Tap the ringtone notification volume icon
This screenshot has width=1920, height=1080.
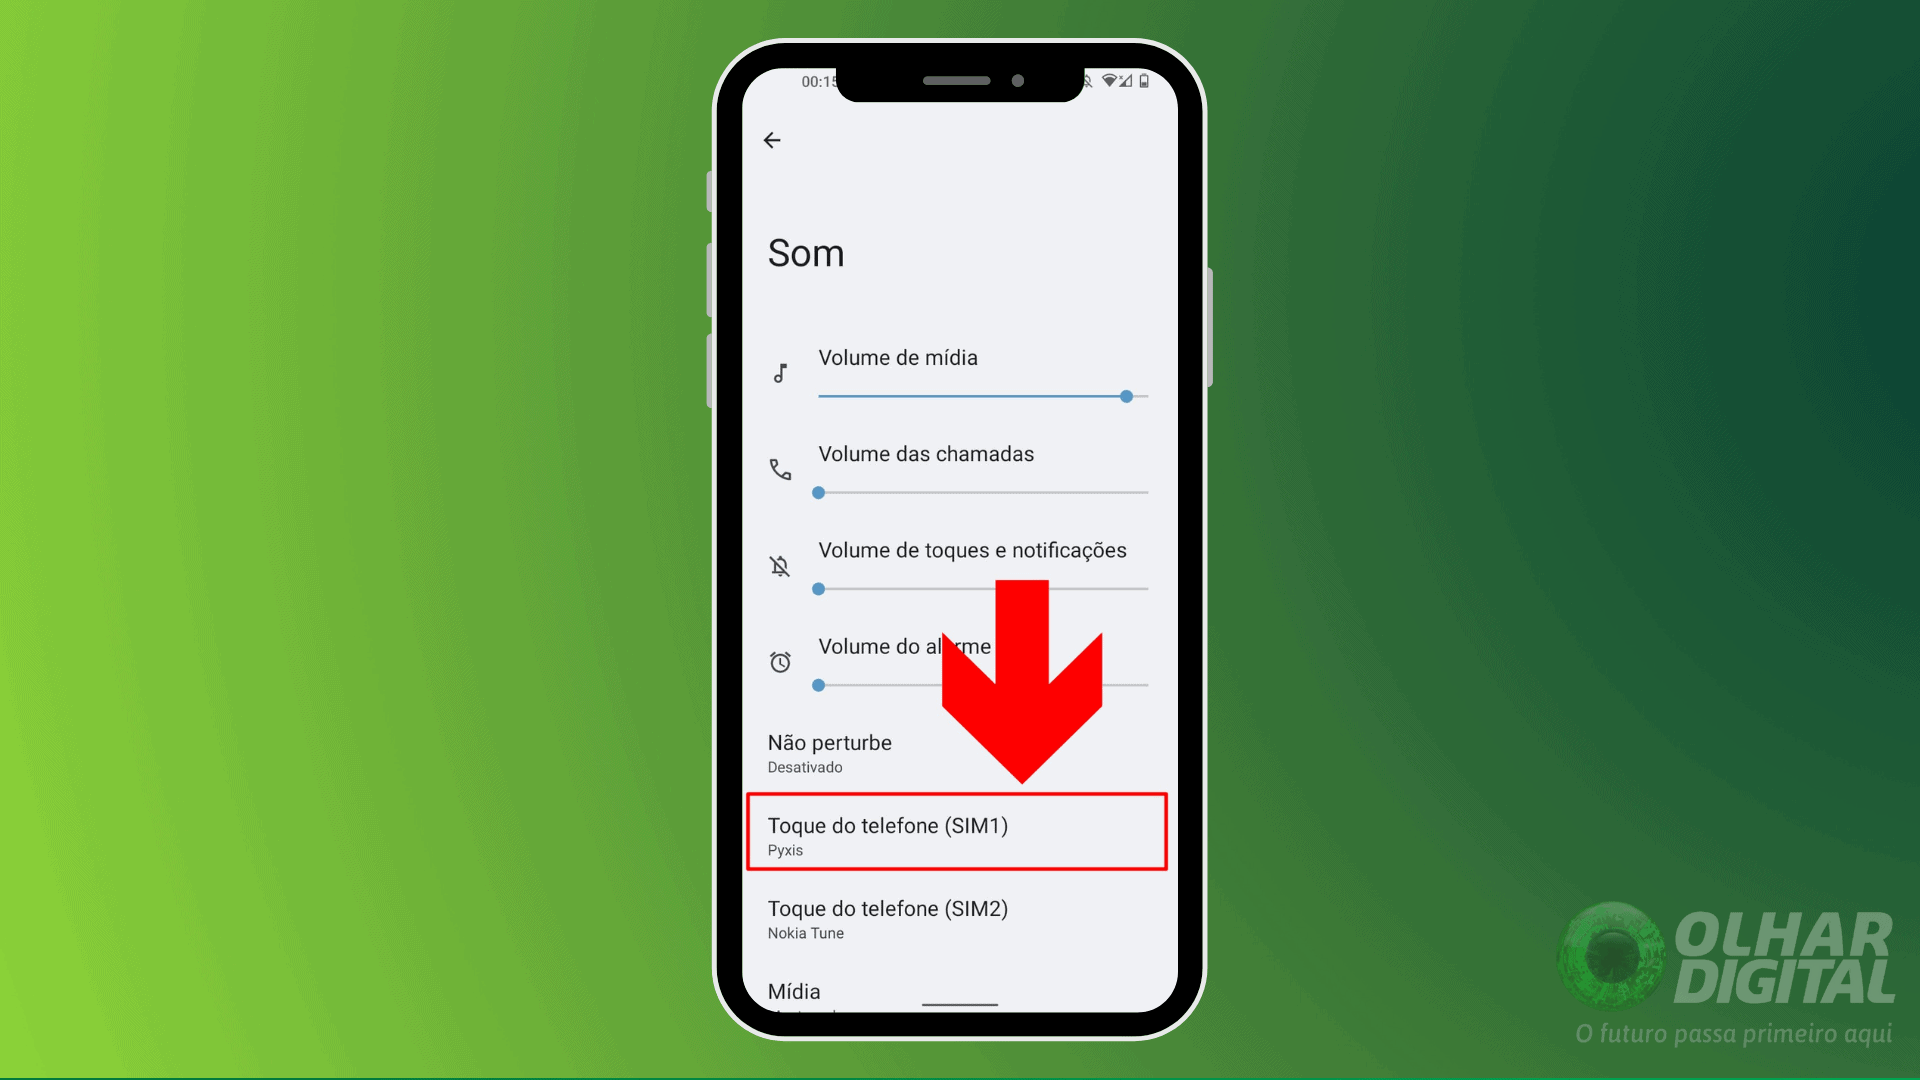point(779,564)
